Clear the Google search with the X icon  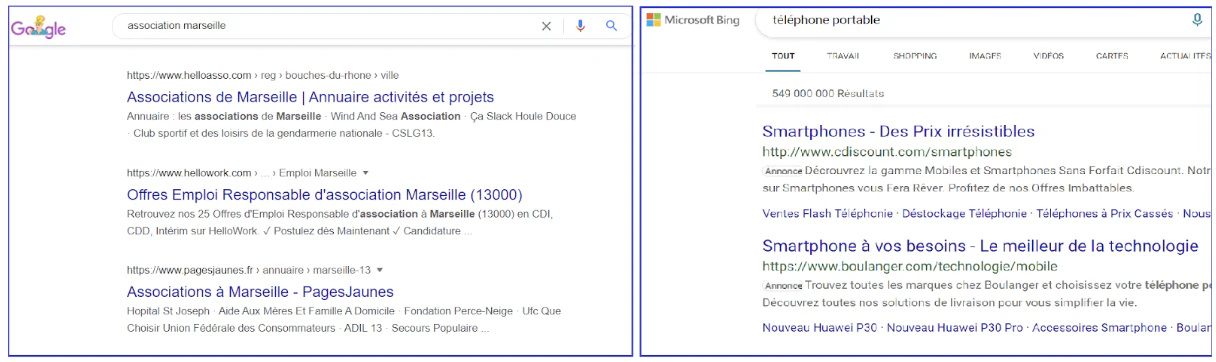click(x=546, y=26)
